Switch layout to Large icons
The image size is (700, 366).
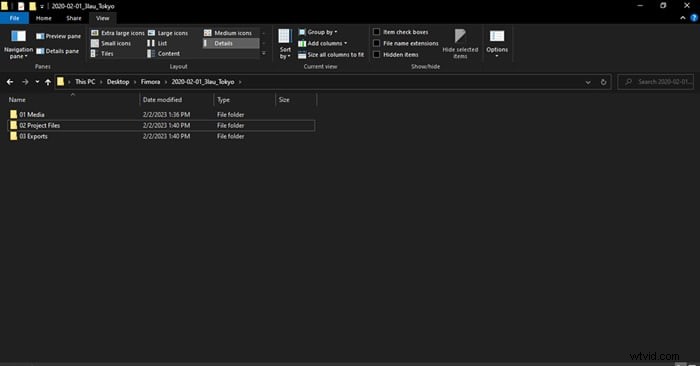[168, 33]
